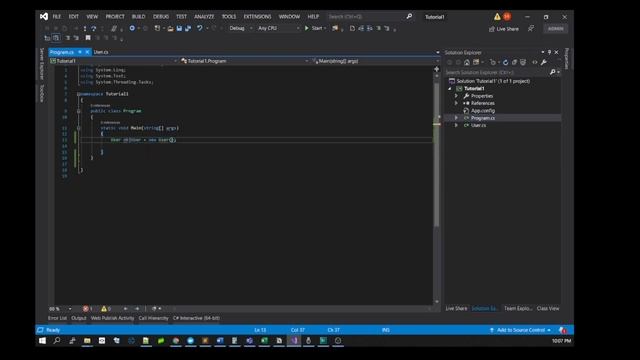Close the Solution Explorer panel

pyautogui.click(x=556, y=52)
